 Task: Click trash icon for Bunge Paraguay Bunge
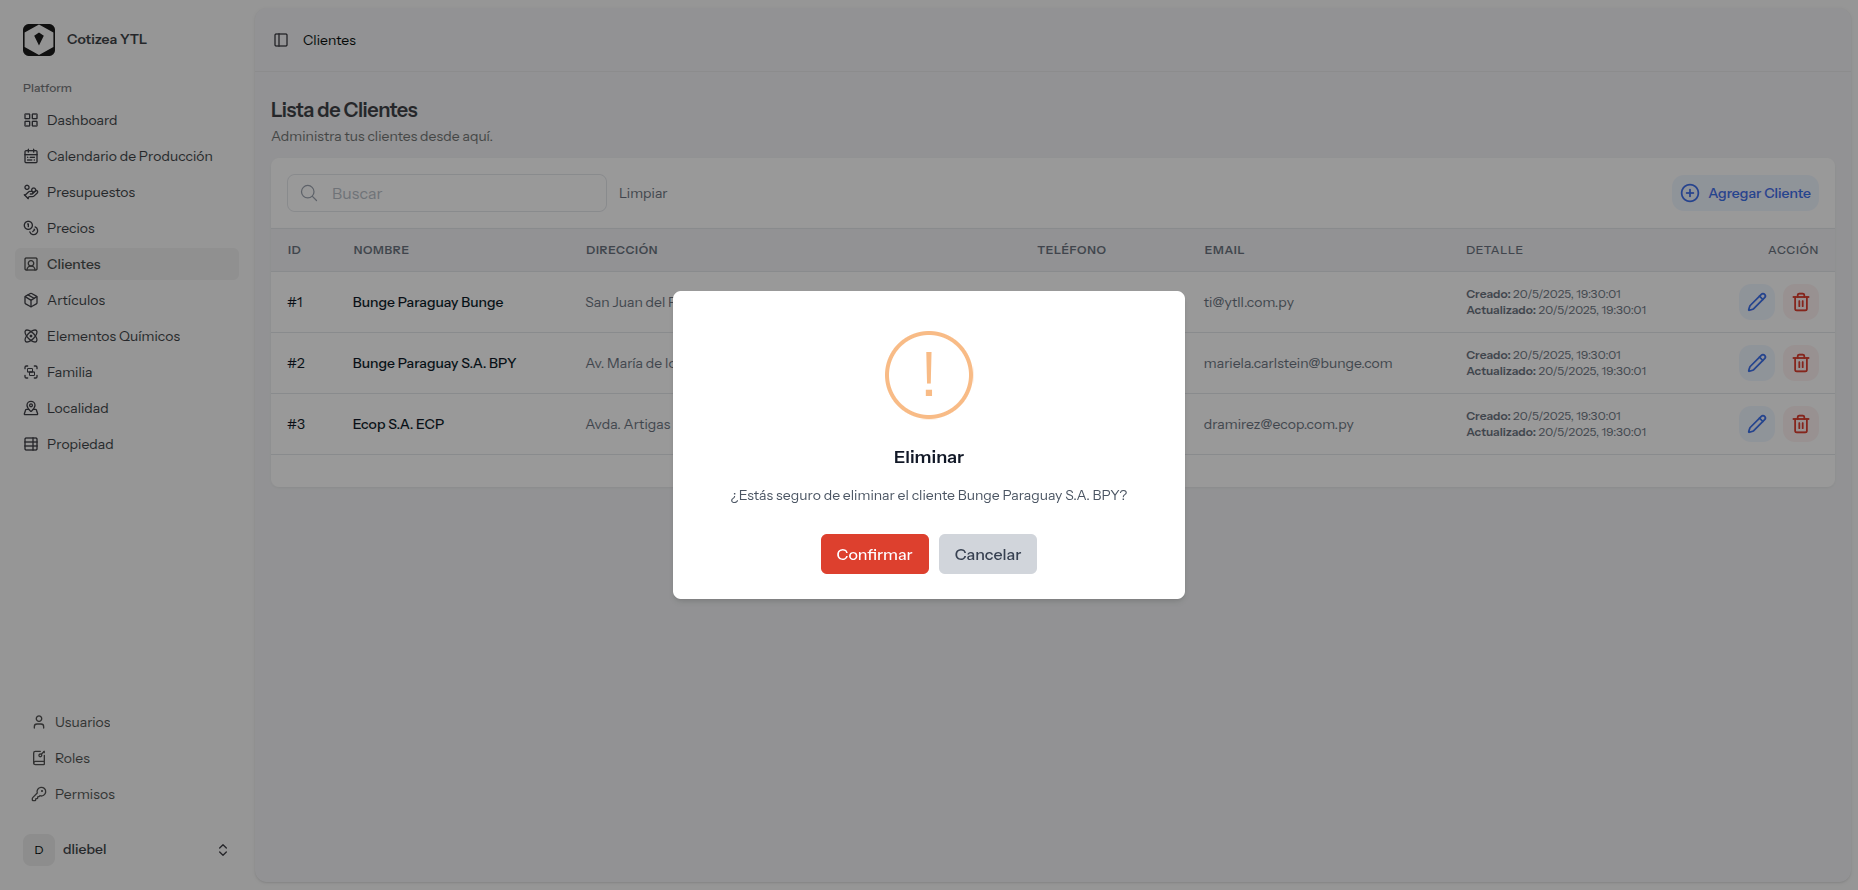click(1800, 302)
